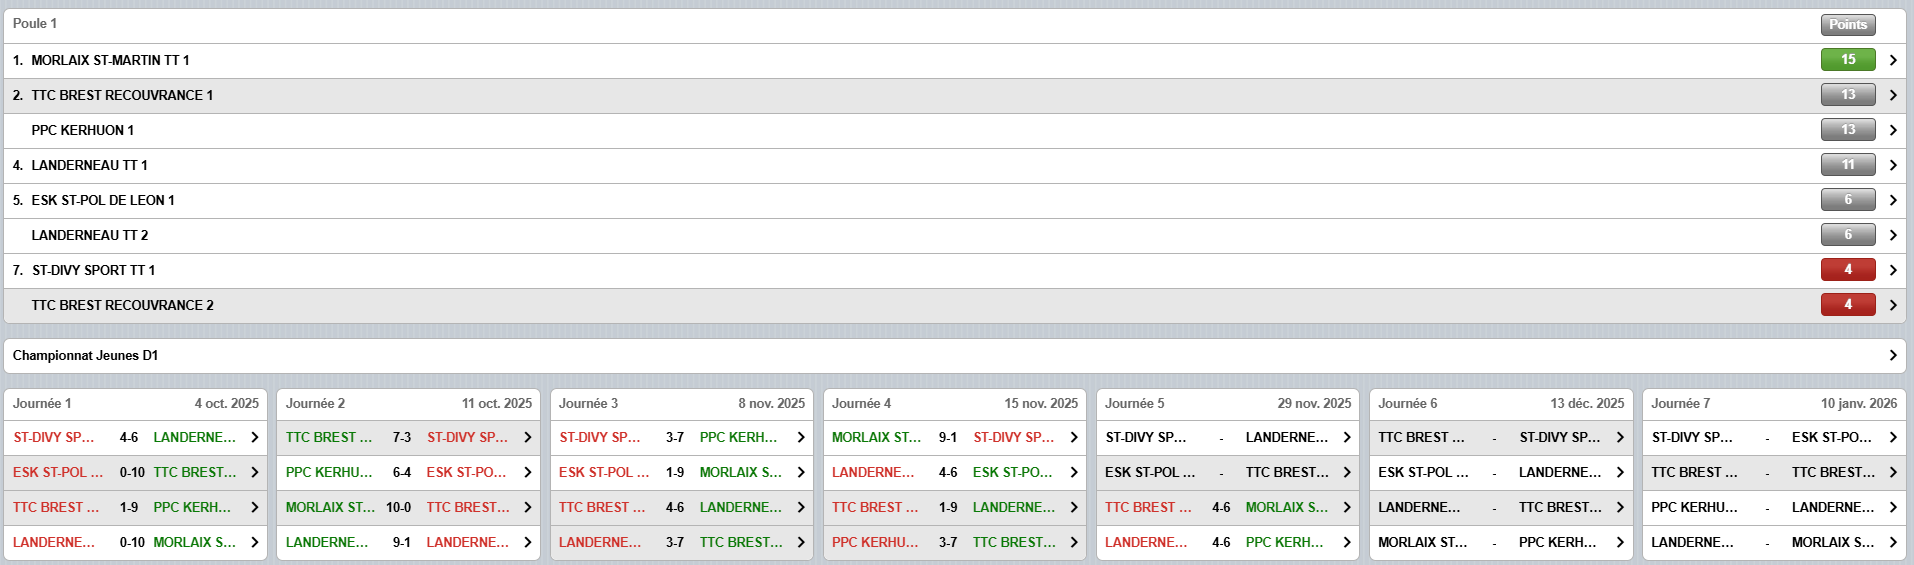Open the arrow beside LANDERNEAU TT 2
The image size is (1914, 565).
[1892, 235]
